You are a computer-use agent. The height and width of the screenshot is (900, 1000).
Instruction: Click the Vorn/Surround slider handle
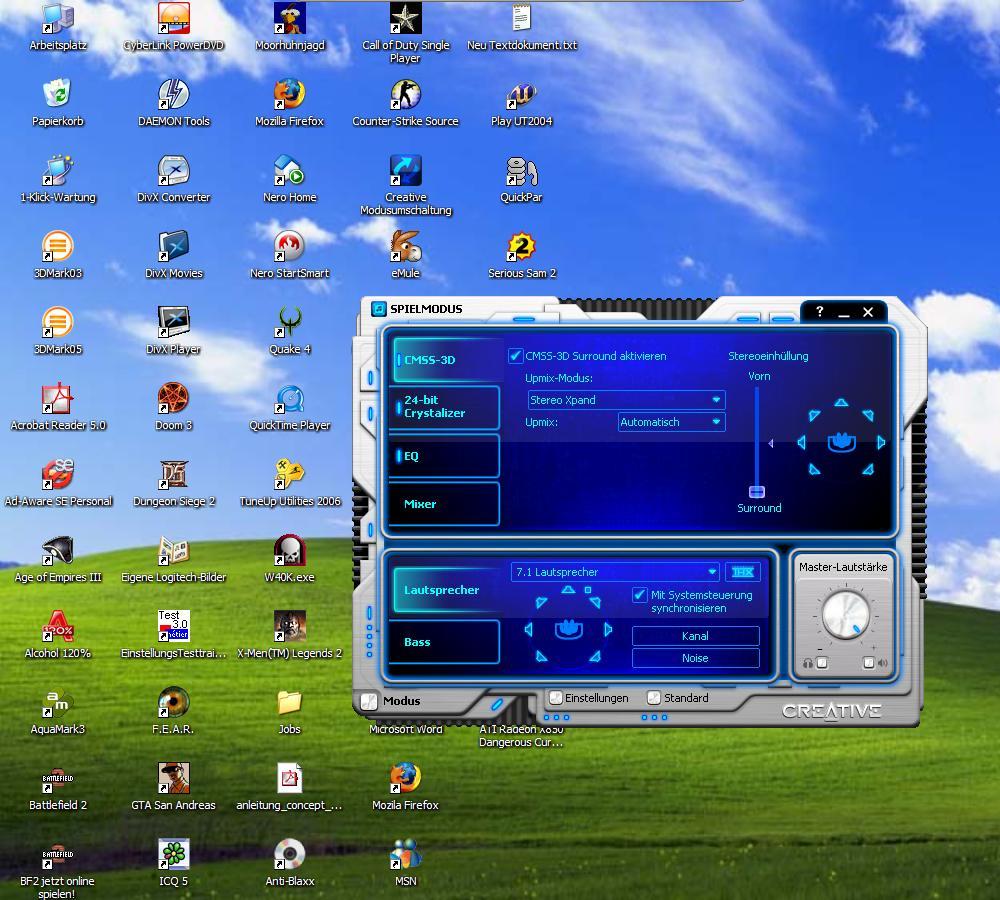click(x=757, y=491)
